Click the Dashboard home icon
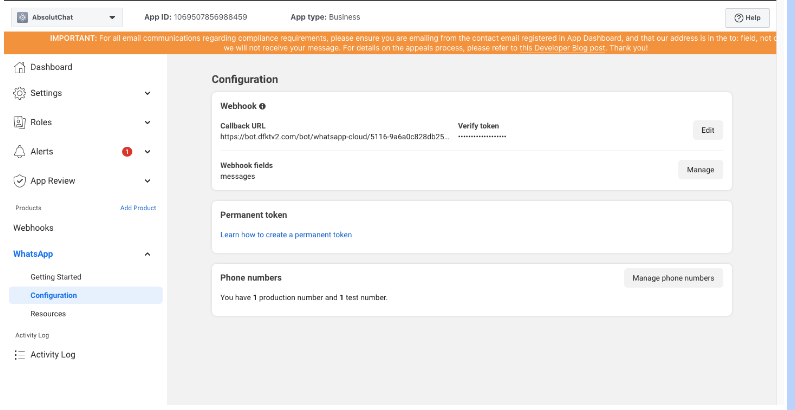 pyautogui.click(x=19, y=67)
